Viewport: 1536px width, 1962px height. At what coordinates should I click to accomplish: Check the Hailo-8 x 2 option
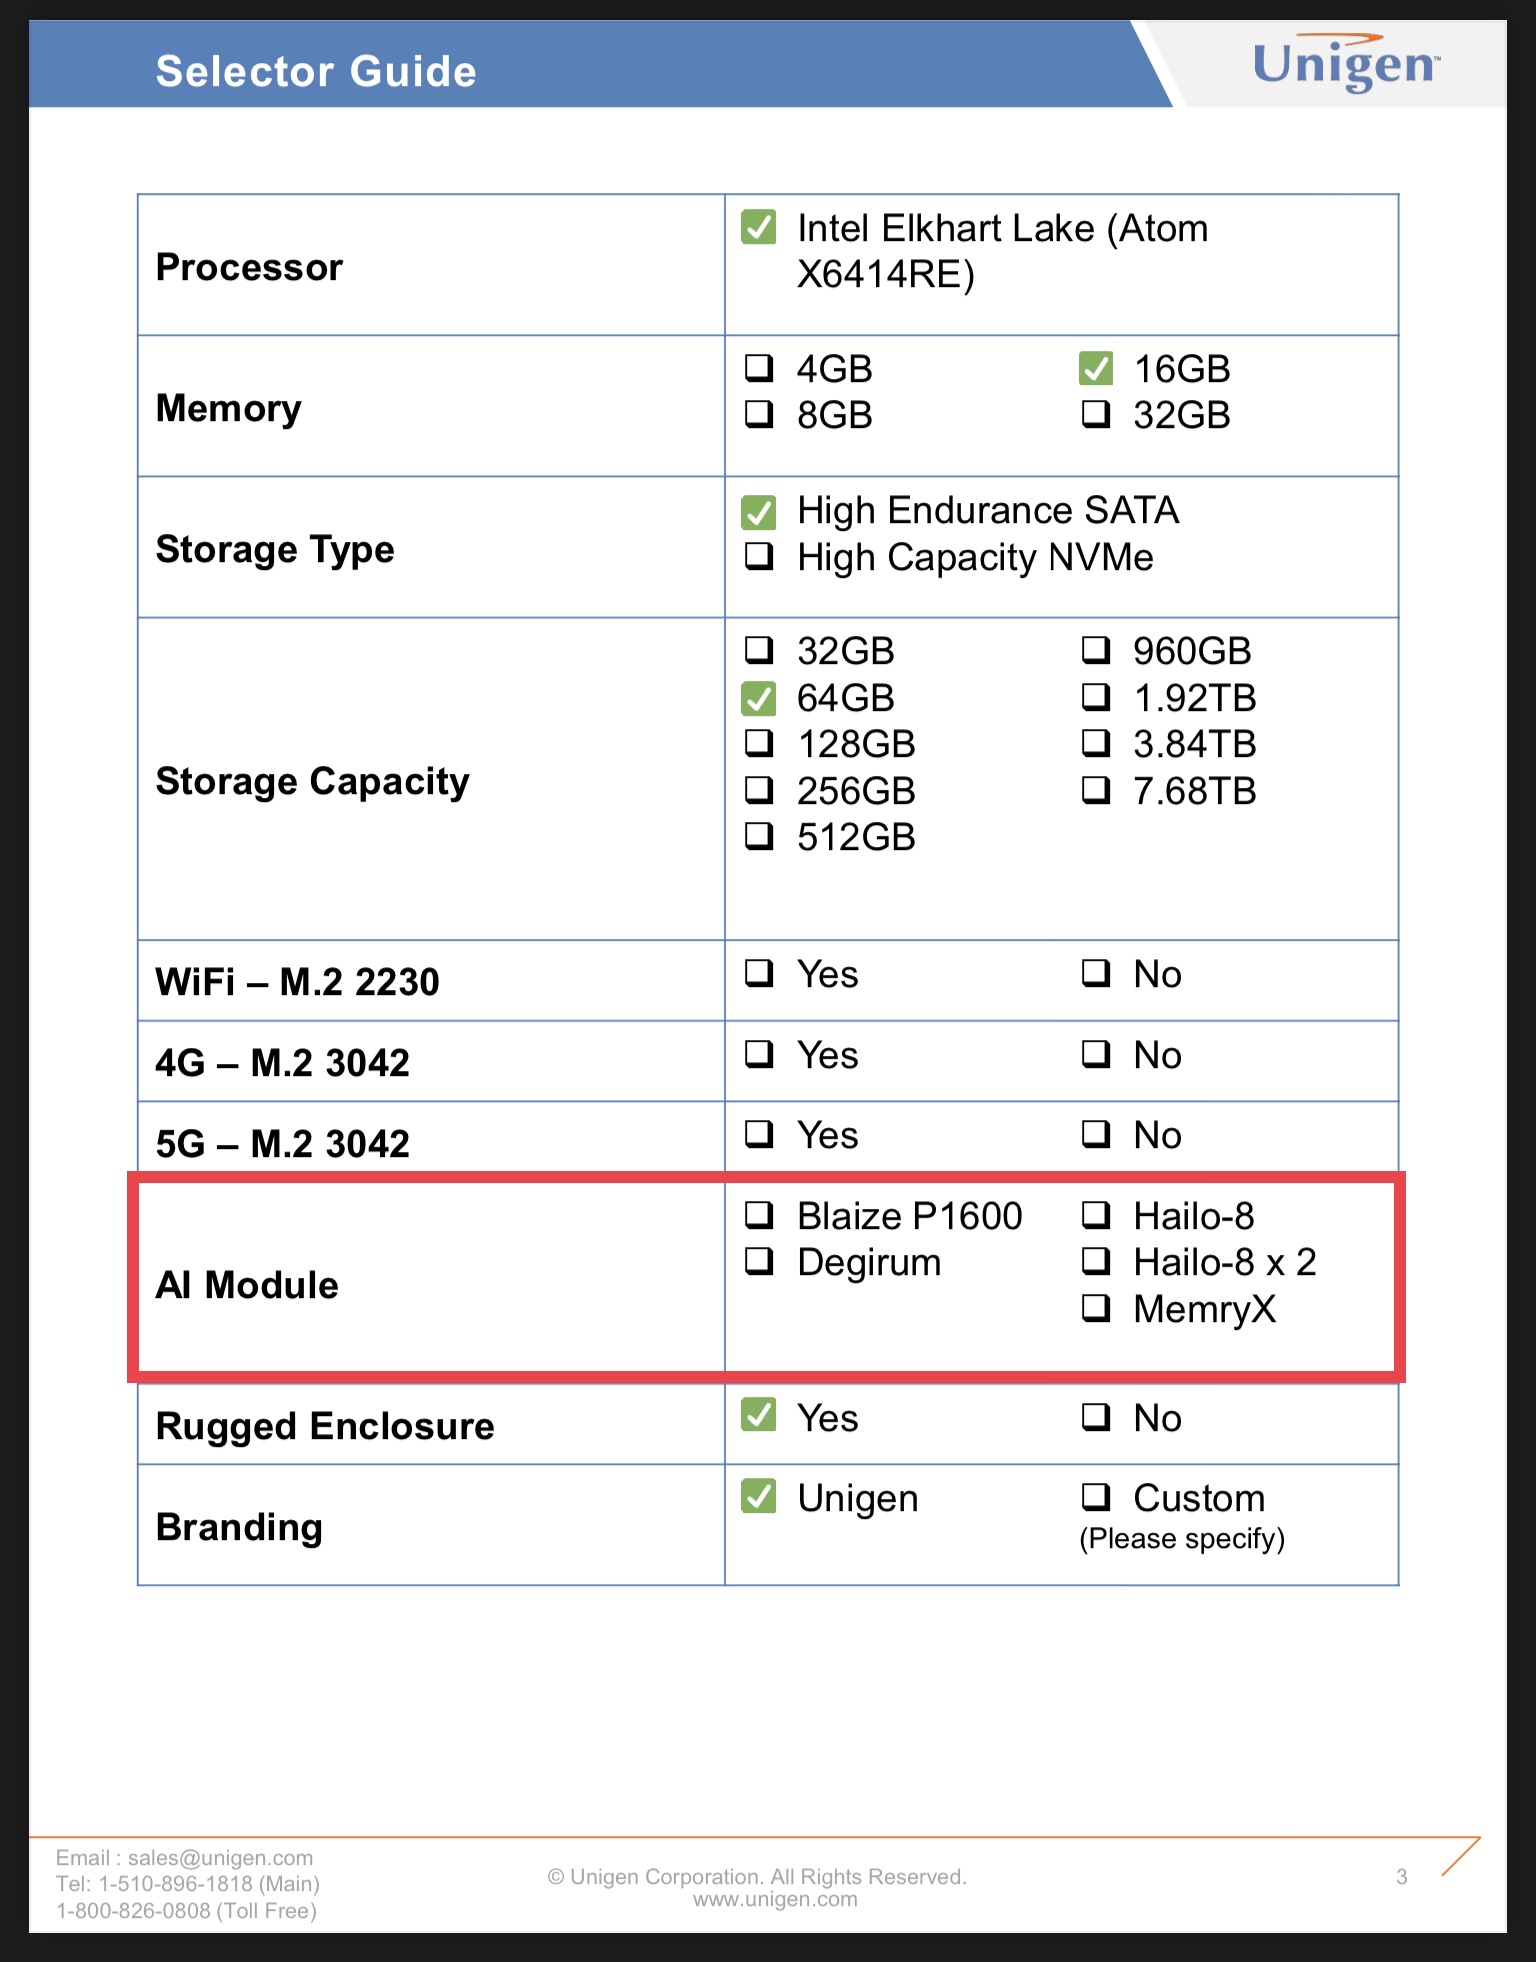pyautogui.click(x=1096, y=1262)
